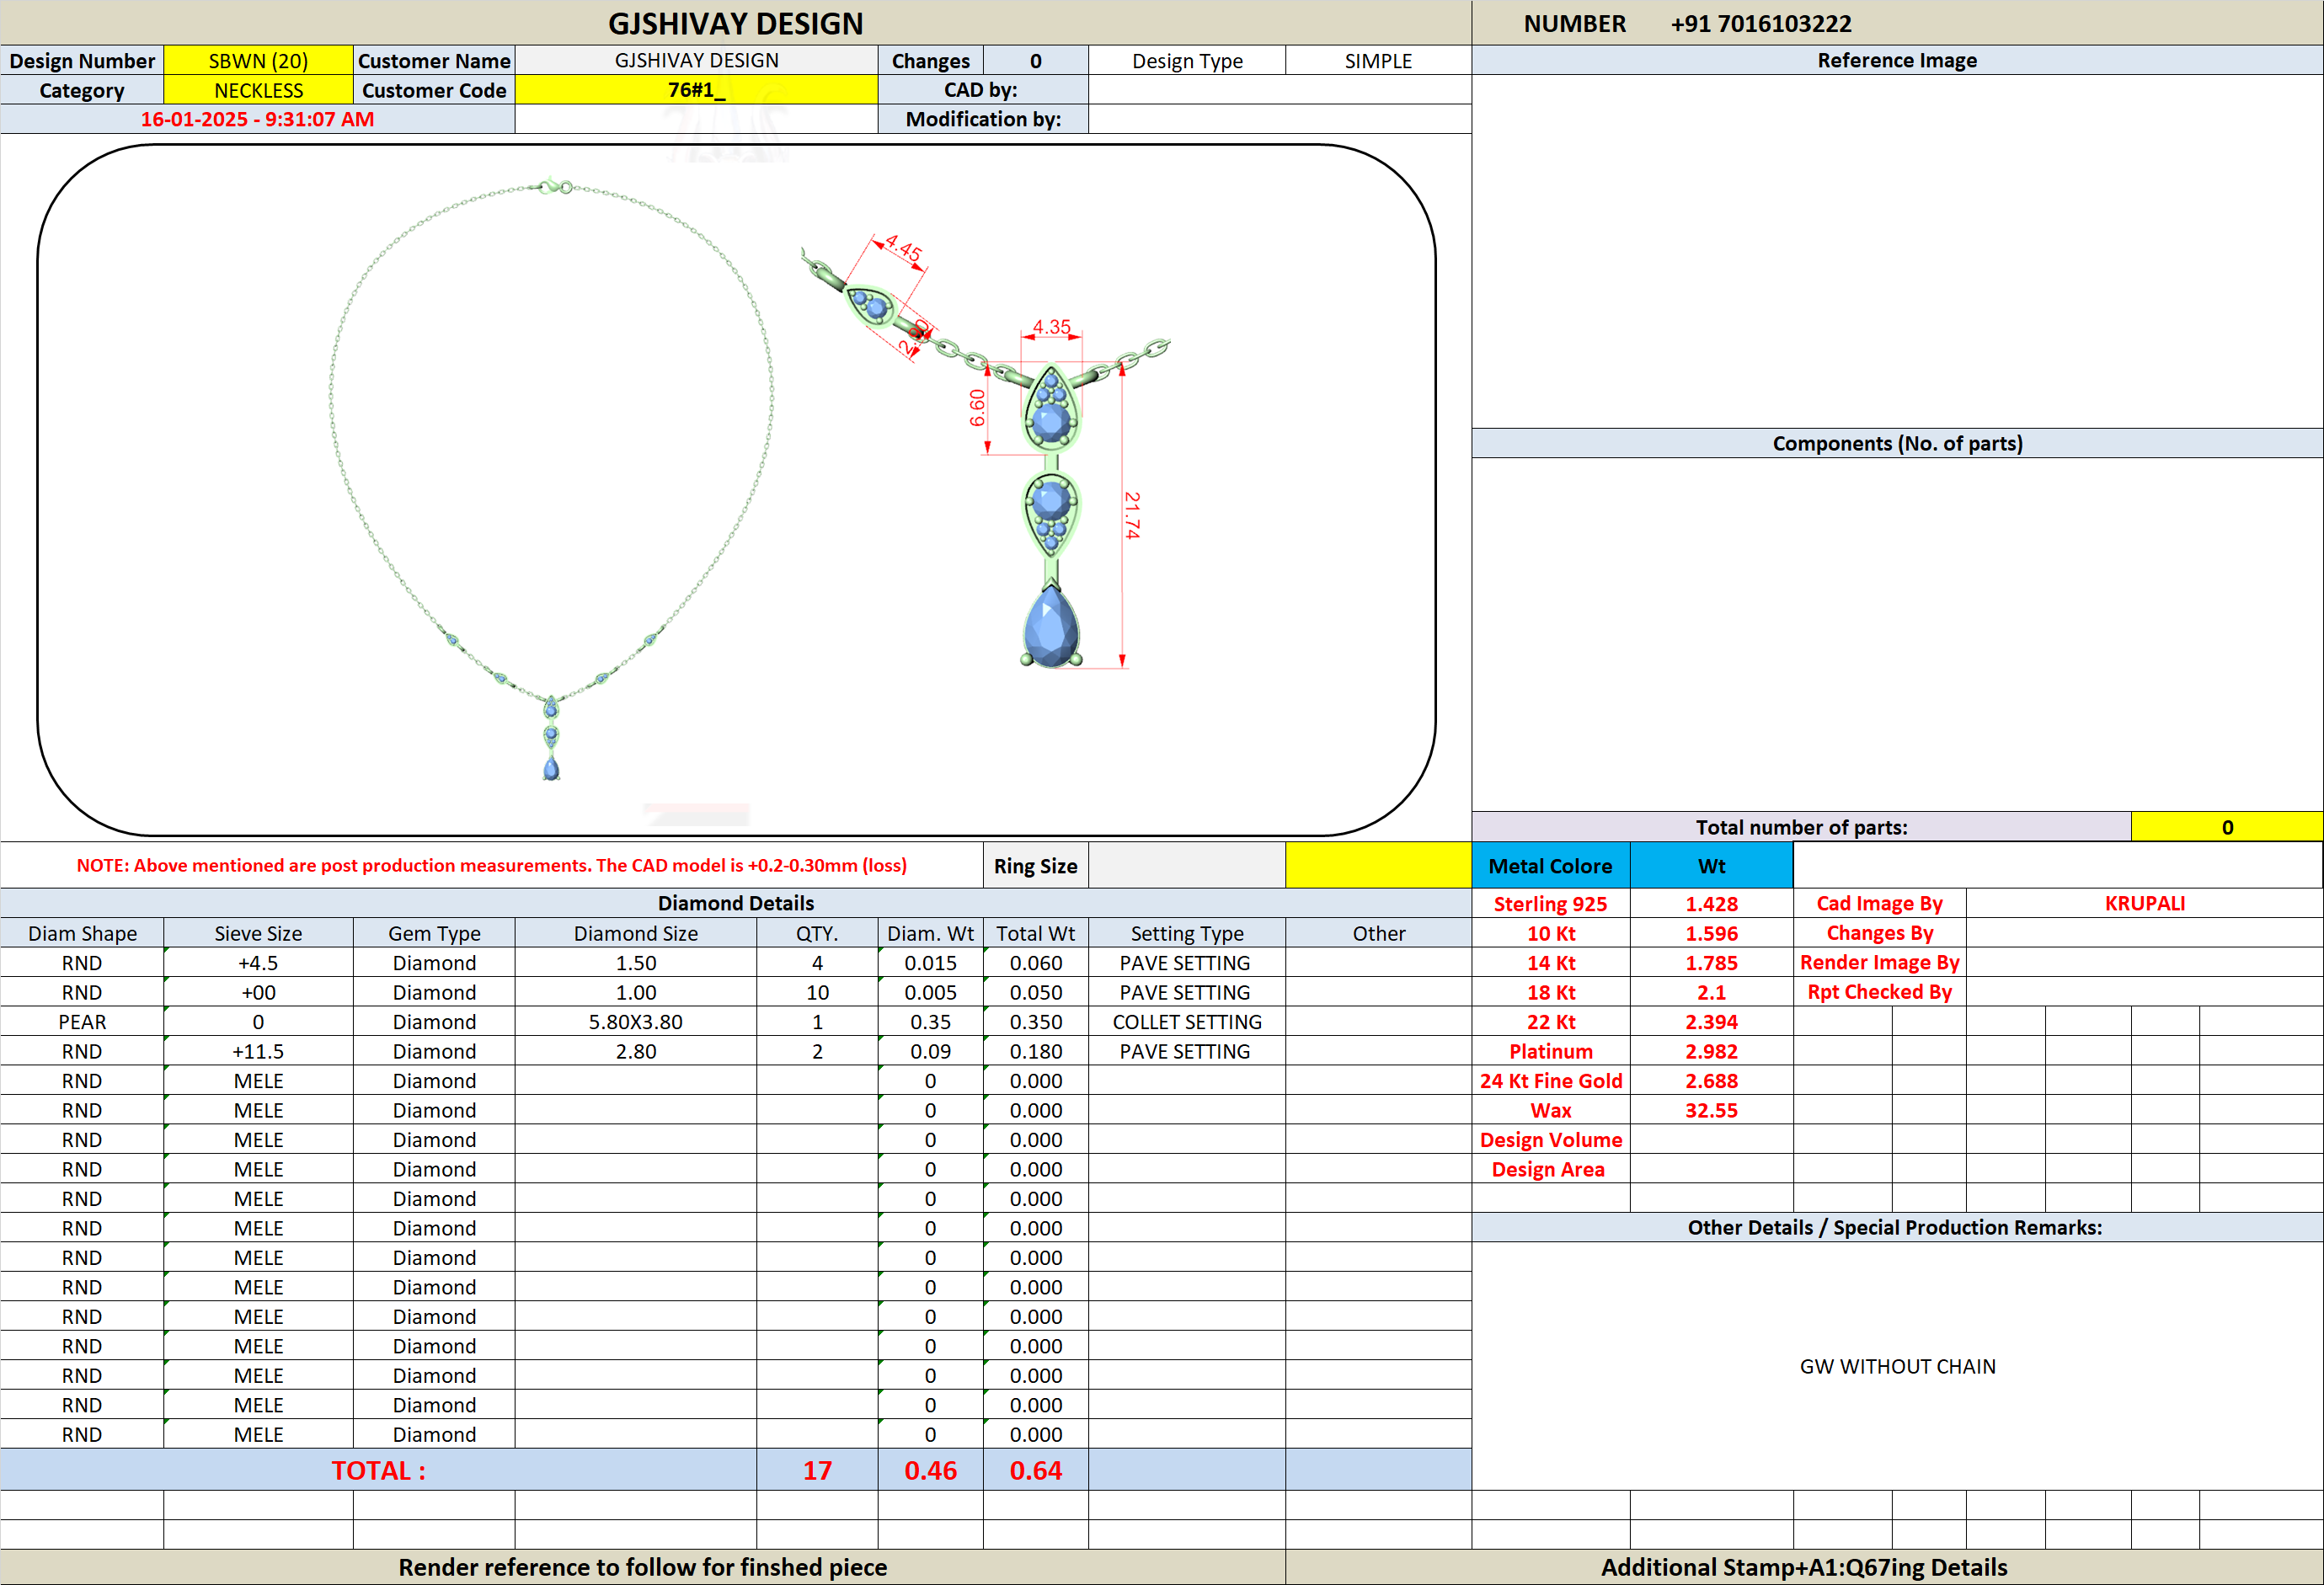
Task: Click the 'KRUPALI' Cad Image By value
Action: [x=2144, y=903]
